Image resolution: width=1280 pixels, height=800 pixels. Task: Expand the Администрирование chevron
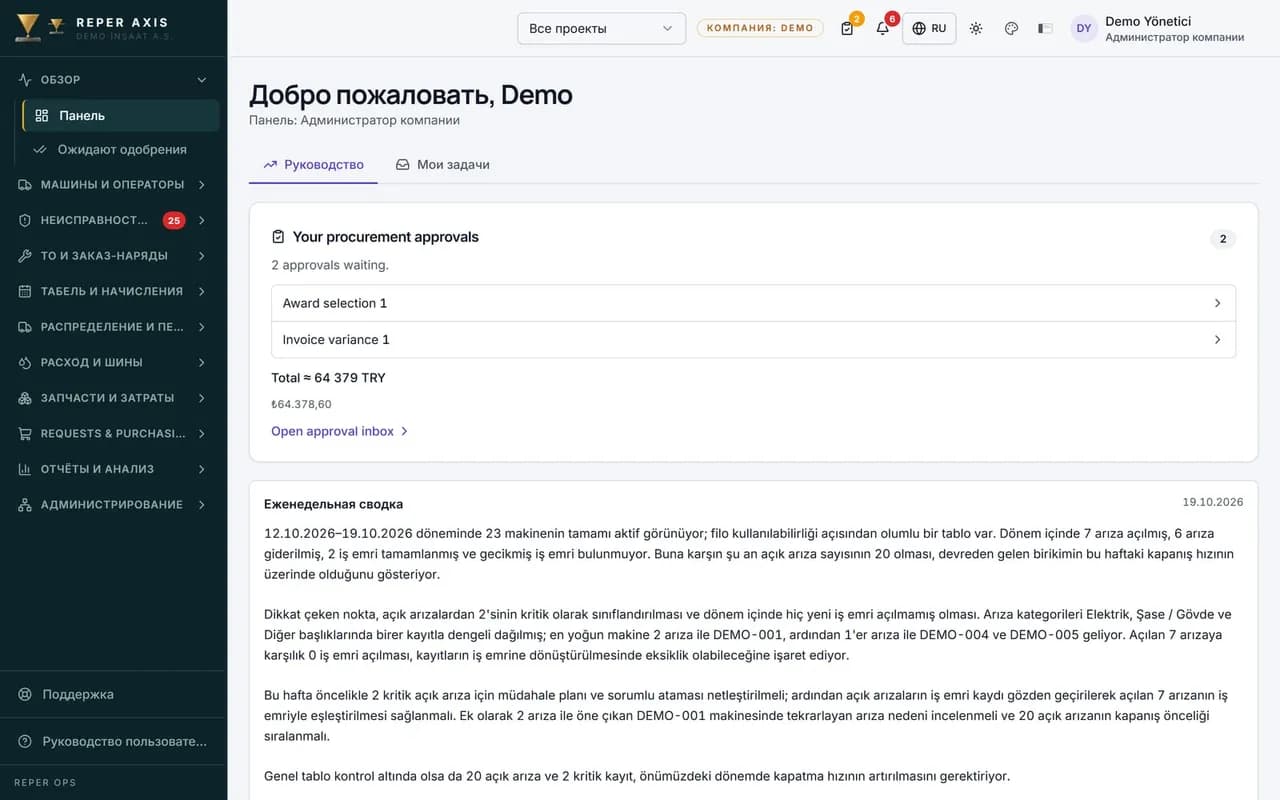tap(202, 505)
